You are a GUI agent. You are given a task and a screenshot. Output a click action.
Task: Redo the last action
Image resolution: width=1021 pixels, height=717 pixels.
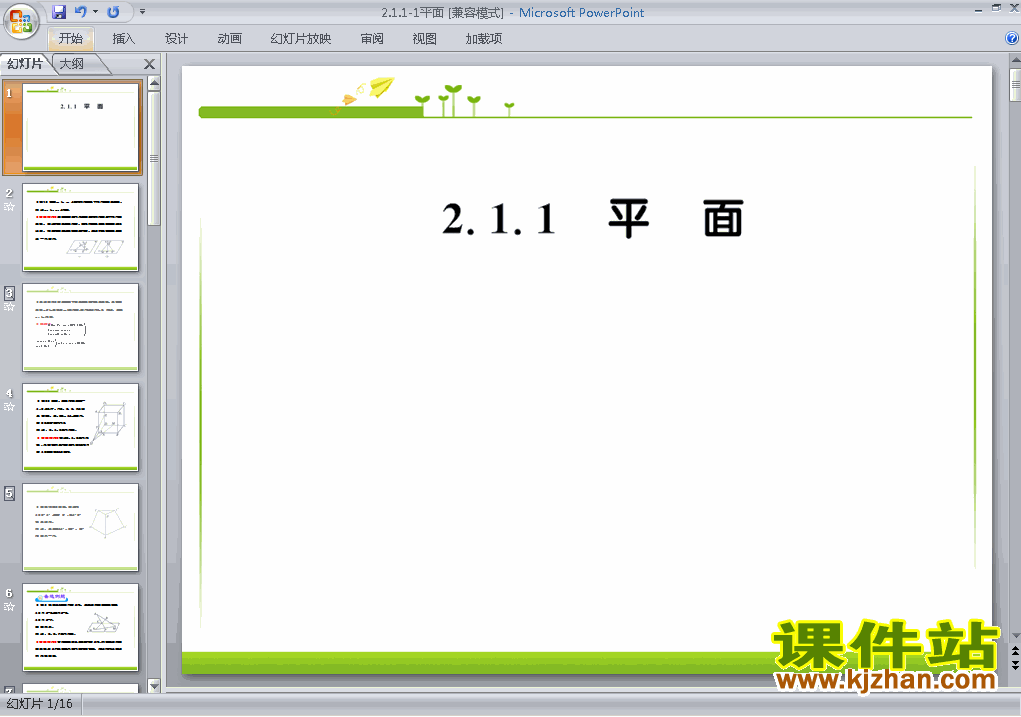tap(113, 12)
